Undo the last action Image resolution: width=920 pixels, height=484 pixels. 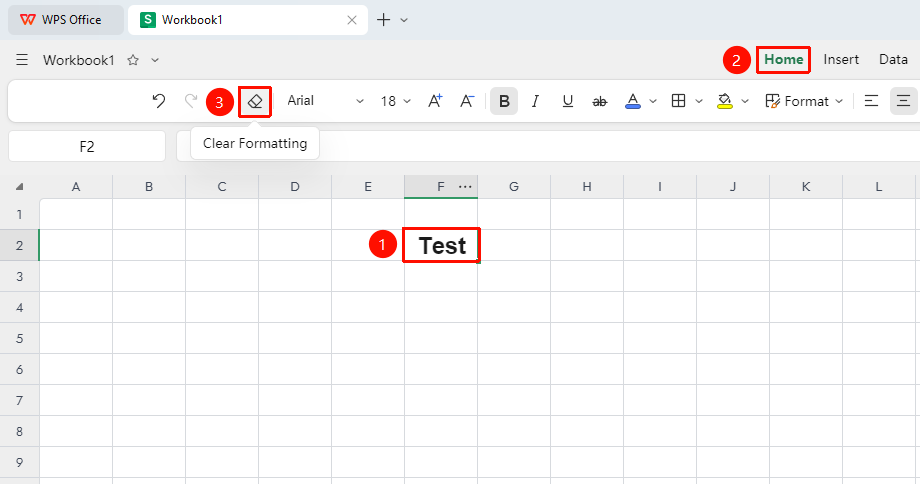(158, 101)
